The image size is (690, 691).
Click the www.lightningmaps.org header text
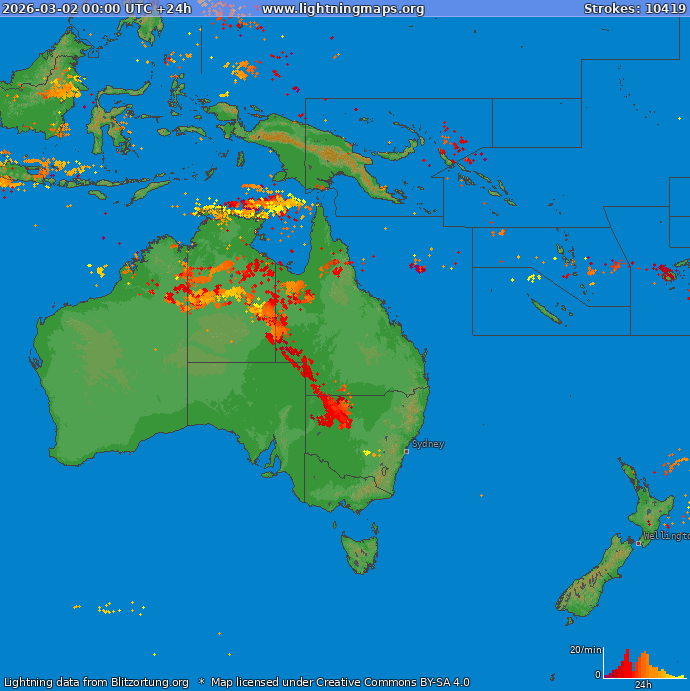[343, 9]
